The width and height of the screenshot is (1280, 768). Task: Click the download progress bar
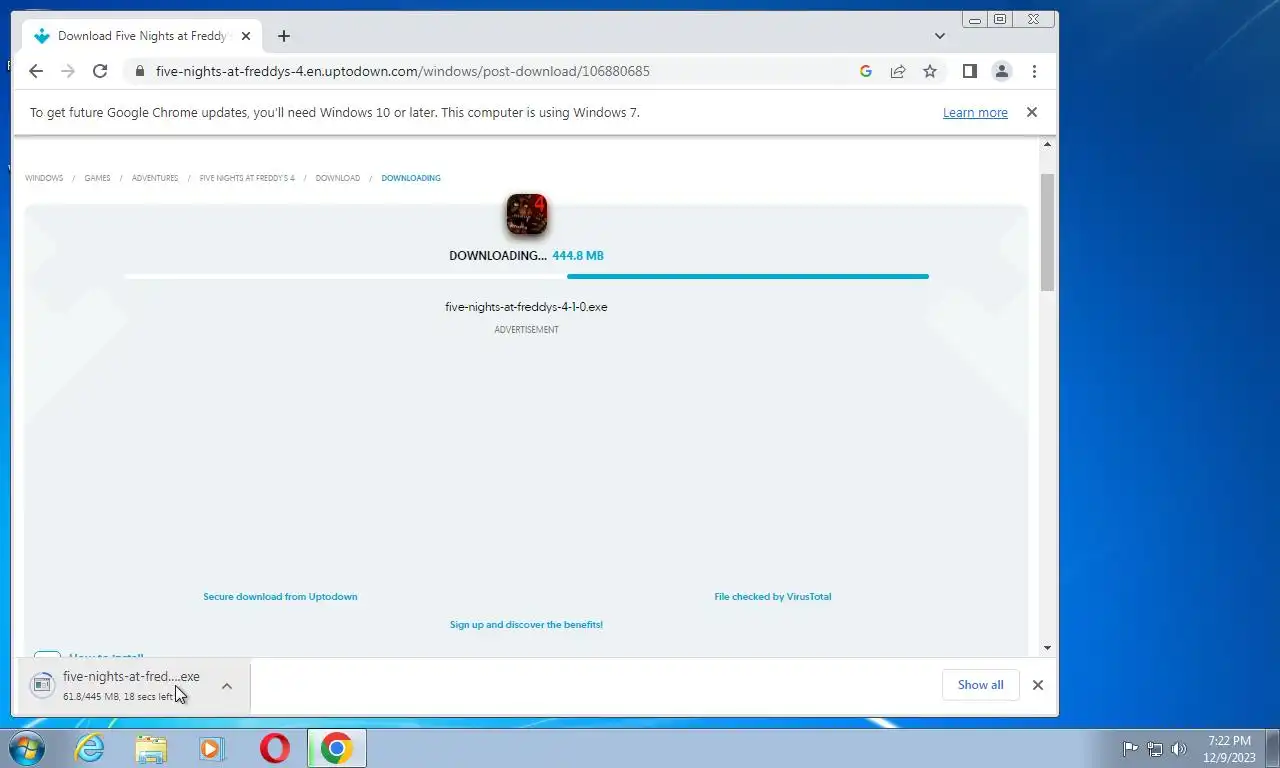tap(526, 276)
